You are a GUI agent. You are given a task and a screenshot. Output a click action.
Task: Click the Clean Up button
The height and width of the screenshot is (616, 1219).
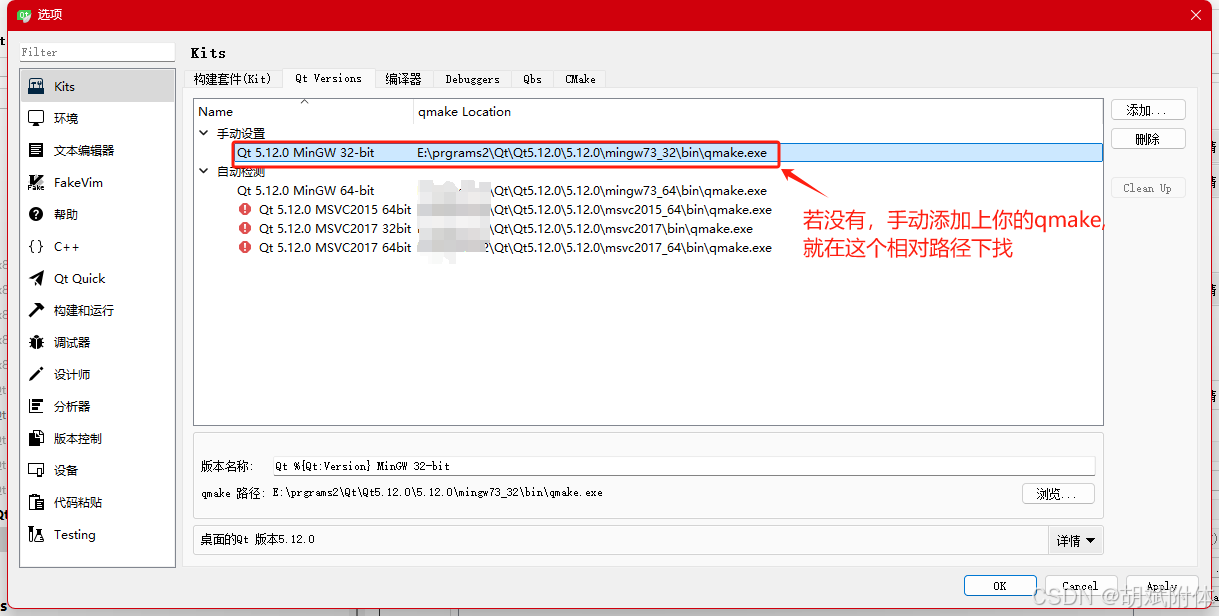(x=1148, y=188)
